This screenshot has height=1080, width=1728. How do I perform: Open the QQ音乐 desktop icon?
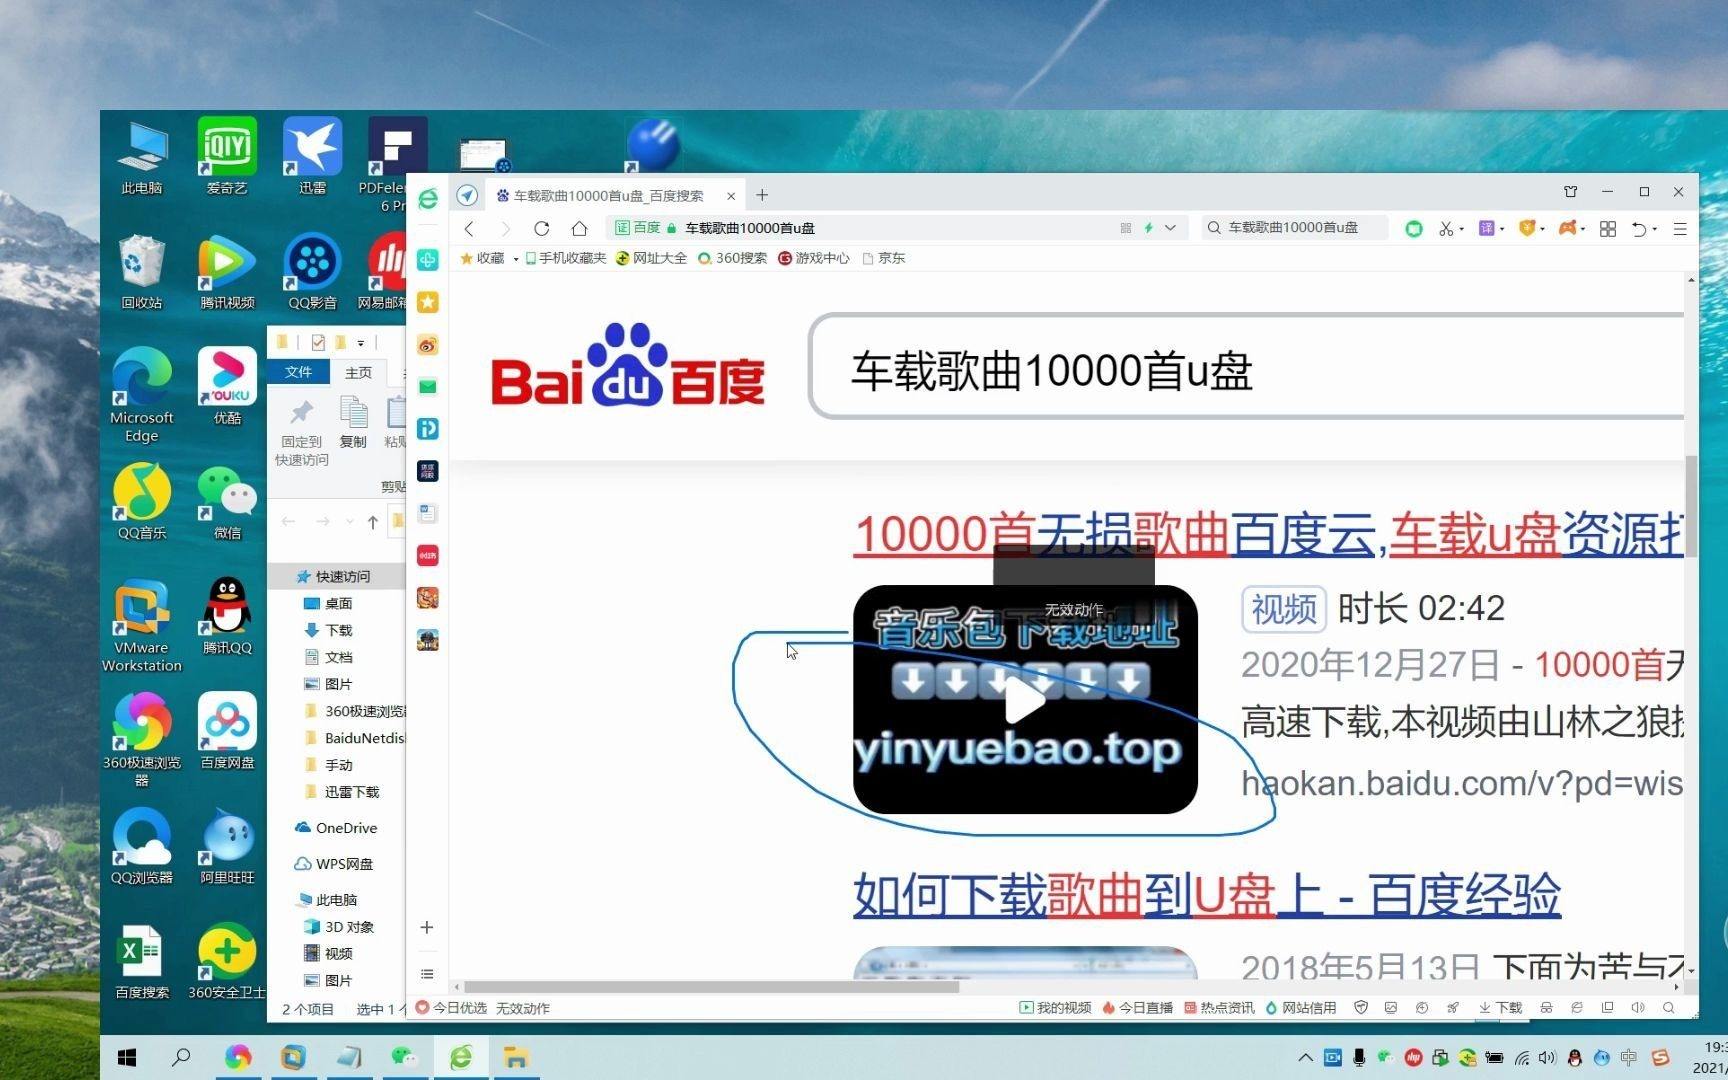pyautogui.click(x=142, y=502)
